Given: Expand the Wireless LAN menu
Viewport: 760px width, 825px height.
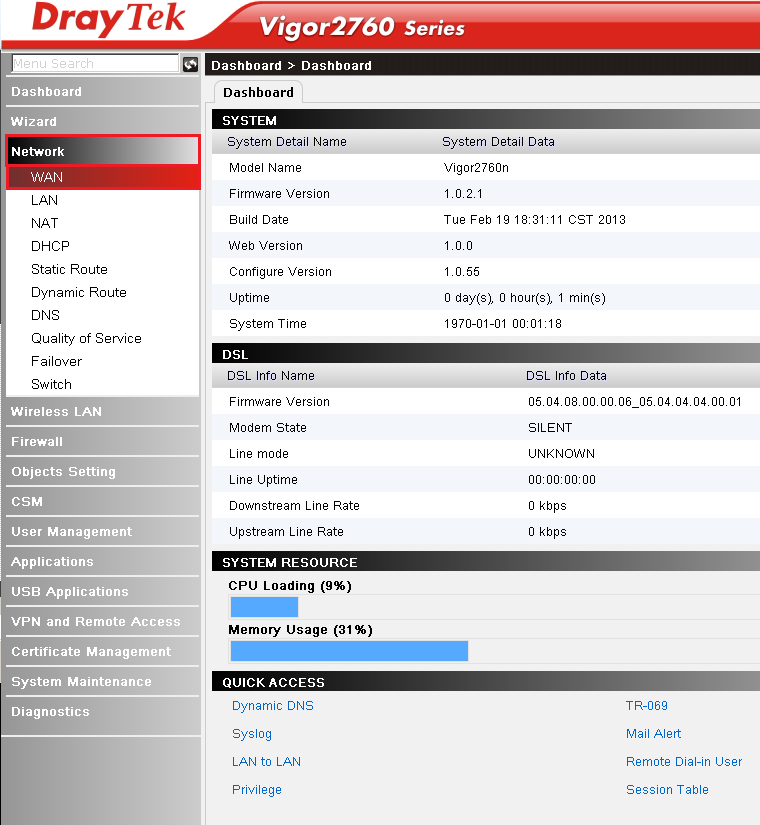Looking at the screenshot, I should coord(56,411).
